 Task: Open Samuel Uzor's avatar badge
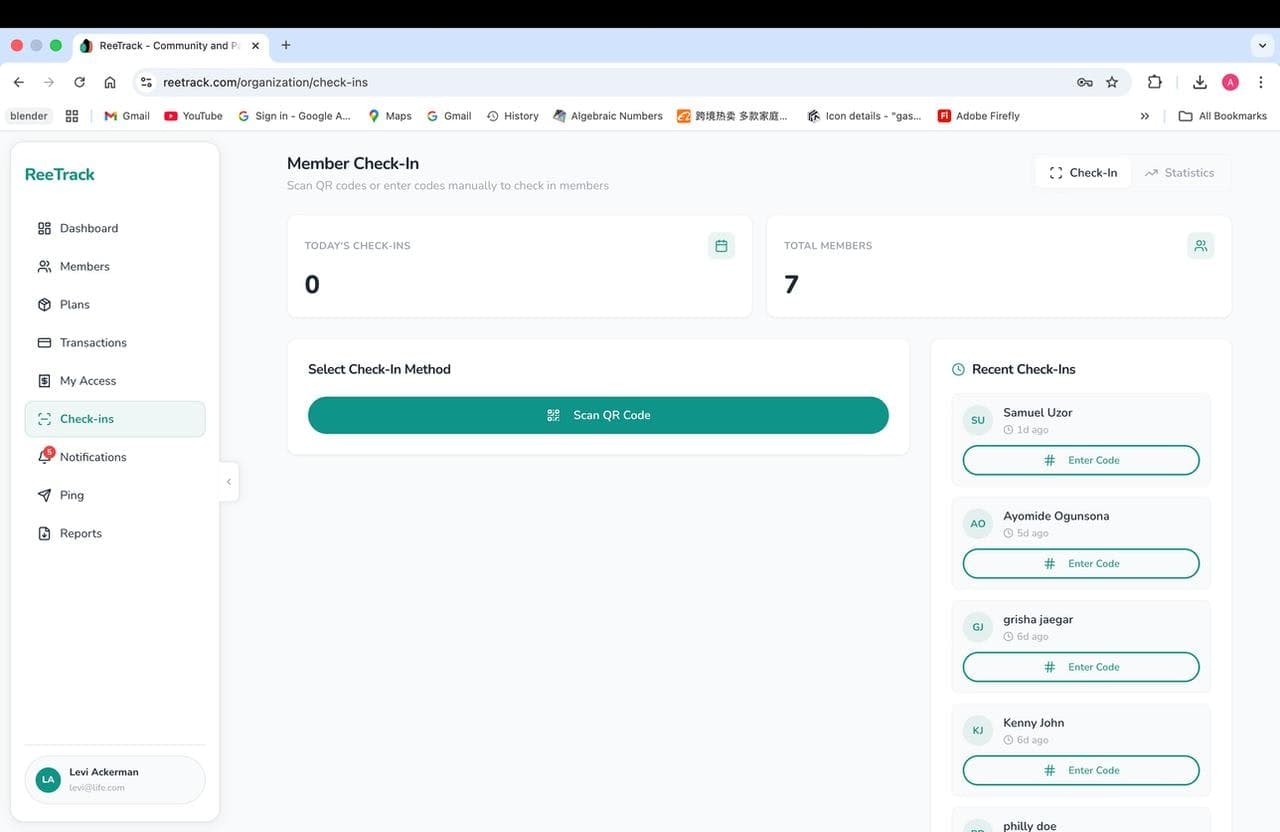(977, 420)
